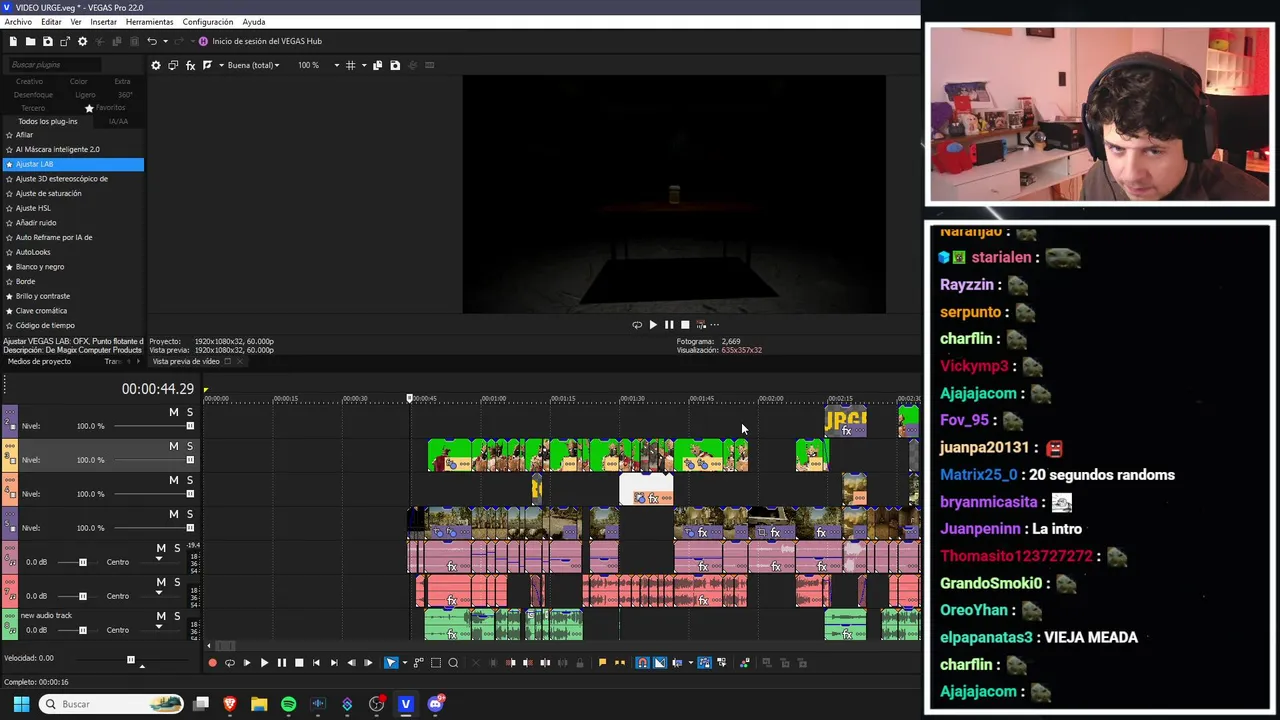Select the normal edit arrow tool
Viewport: 1280px width, 720px height.
coord(391,663)
